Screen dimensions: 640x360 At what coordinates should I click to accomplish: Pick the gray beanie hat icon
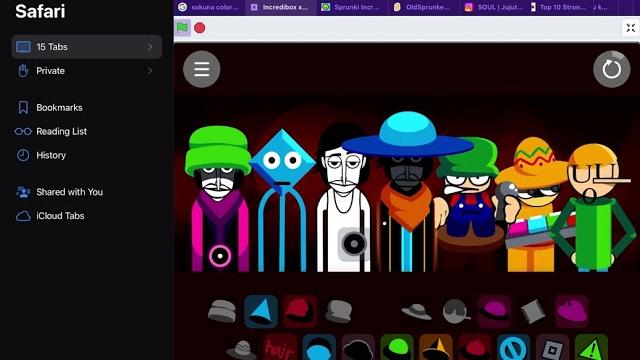pos(222,311)
